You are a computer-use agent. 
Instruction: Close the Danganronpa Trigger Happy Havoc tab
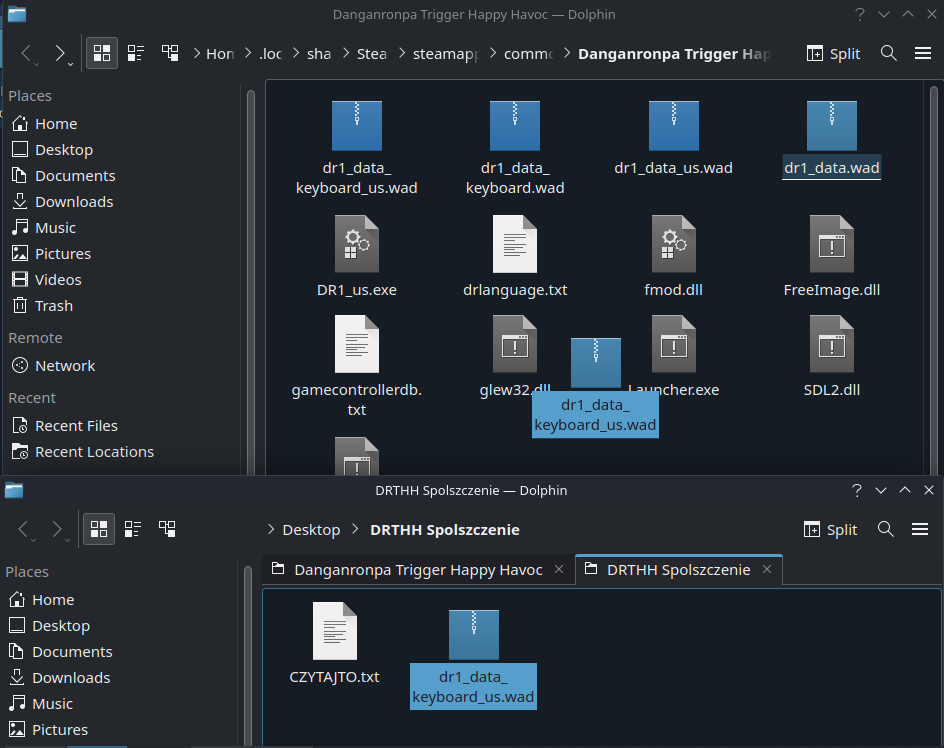[559, 569]
